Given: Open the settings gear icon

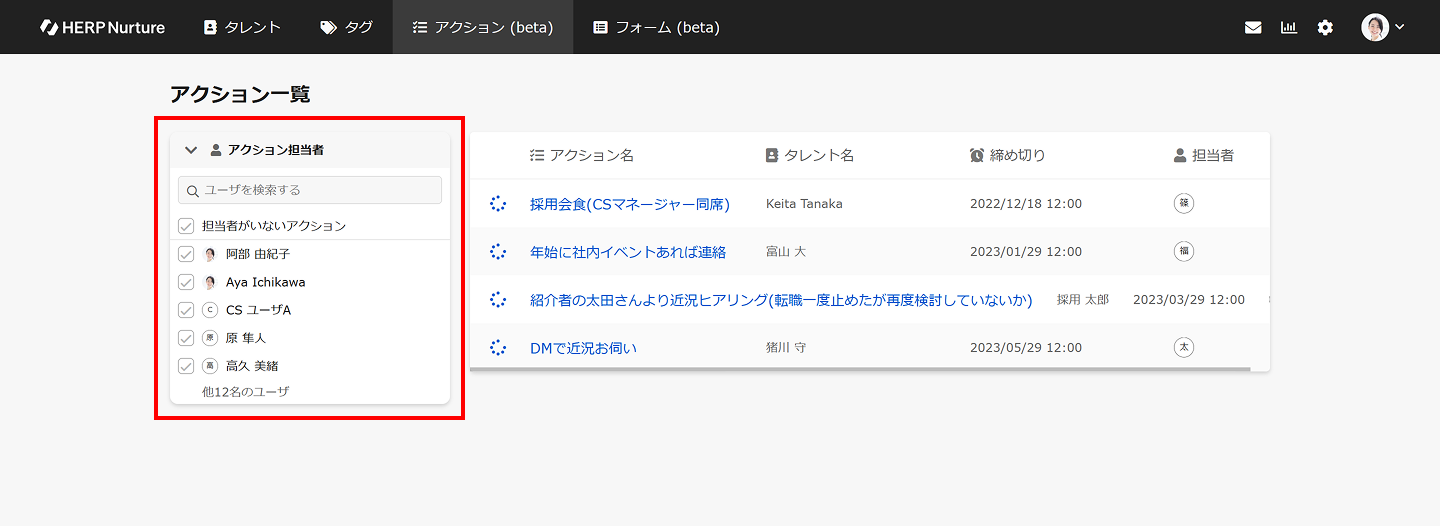Looking at the screenshot, I should click(x=1325, y=28).
